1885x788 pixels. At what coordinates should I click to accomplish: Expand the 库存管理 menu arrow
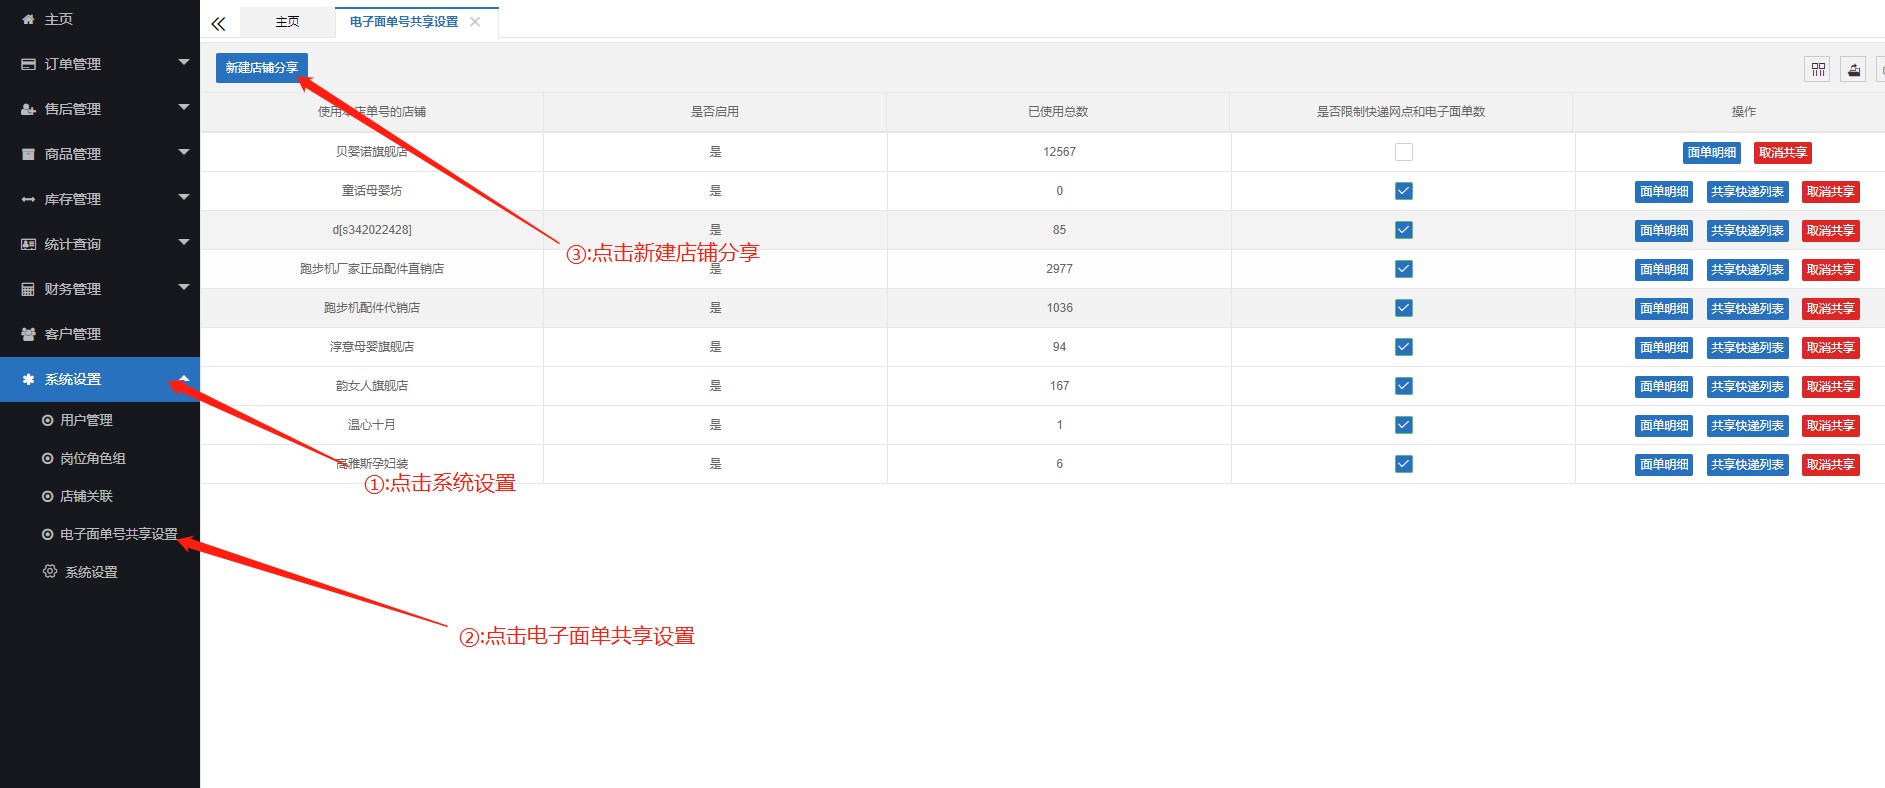pyautogui.click(x=183, y=198)
